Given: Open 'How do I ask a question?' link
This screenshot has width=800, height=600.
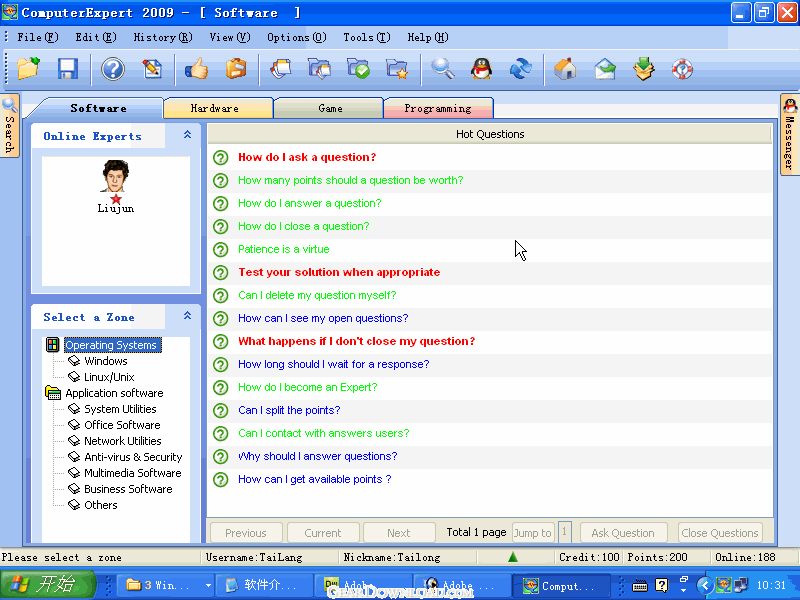Looking at the screenshot, I should point(307,157).
